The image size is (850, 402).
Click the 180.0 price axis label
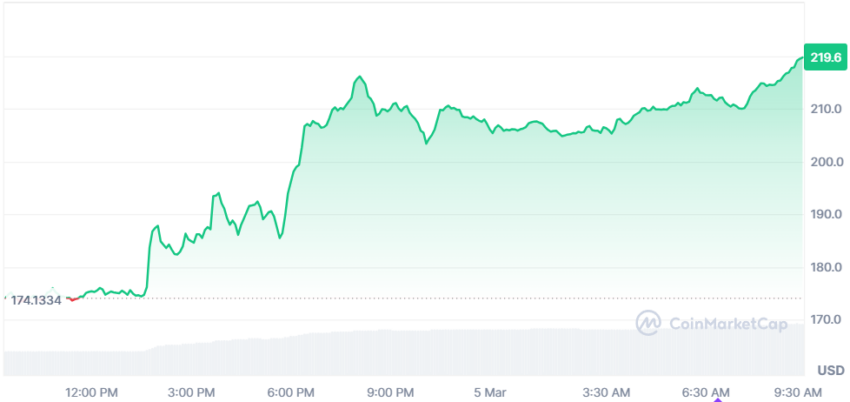(x=827, y=267)
